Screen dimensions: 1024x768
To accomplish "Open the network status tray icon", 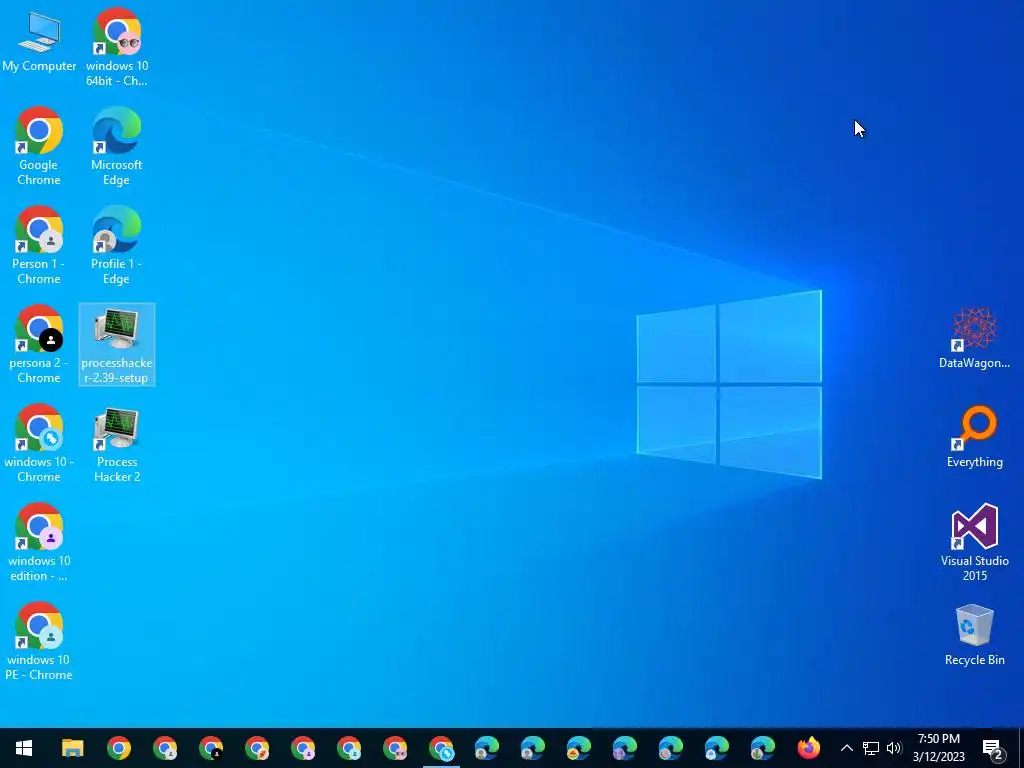I will coord(871,748).
